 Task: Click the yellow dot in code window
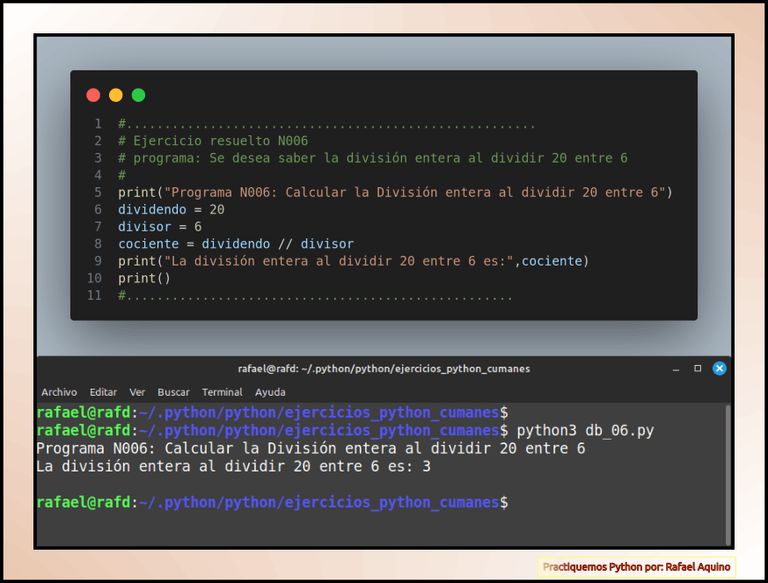(116, 95)
